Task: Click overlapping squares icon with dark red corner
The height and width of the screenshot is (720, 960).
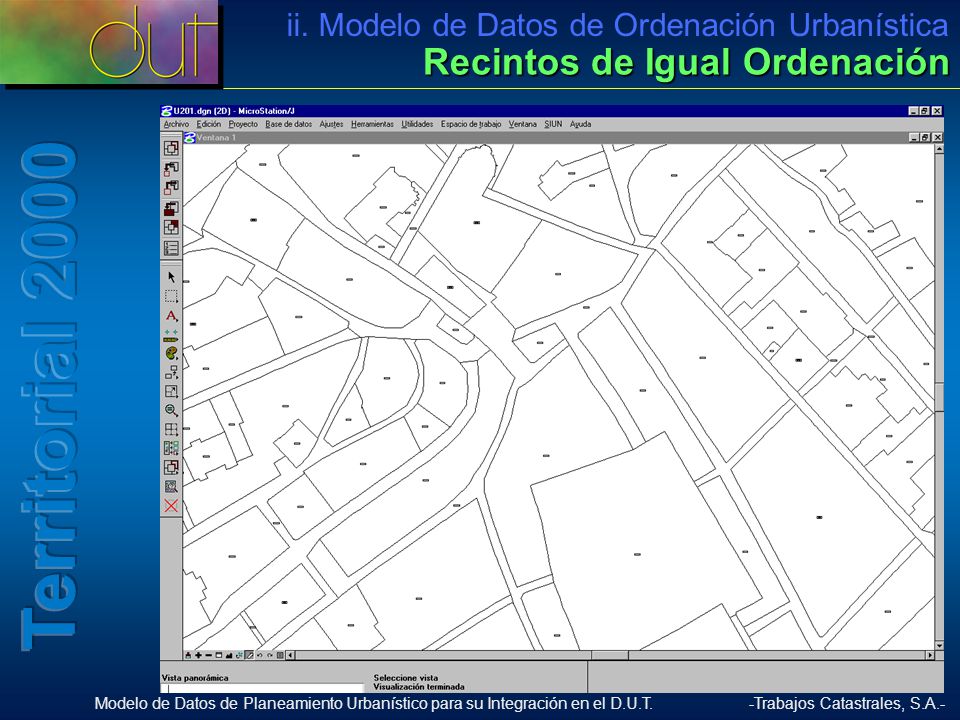Action: click(171, 228)
